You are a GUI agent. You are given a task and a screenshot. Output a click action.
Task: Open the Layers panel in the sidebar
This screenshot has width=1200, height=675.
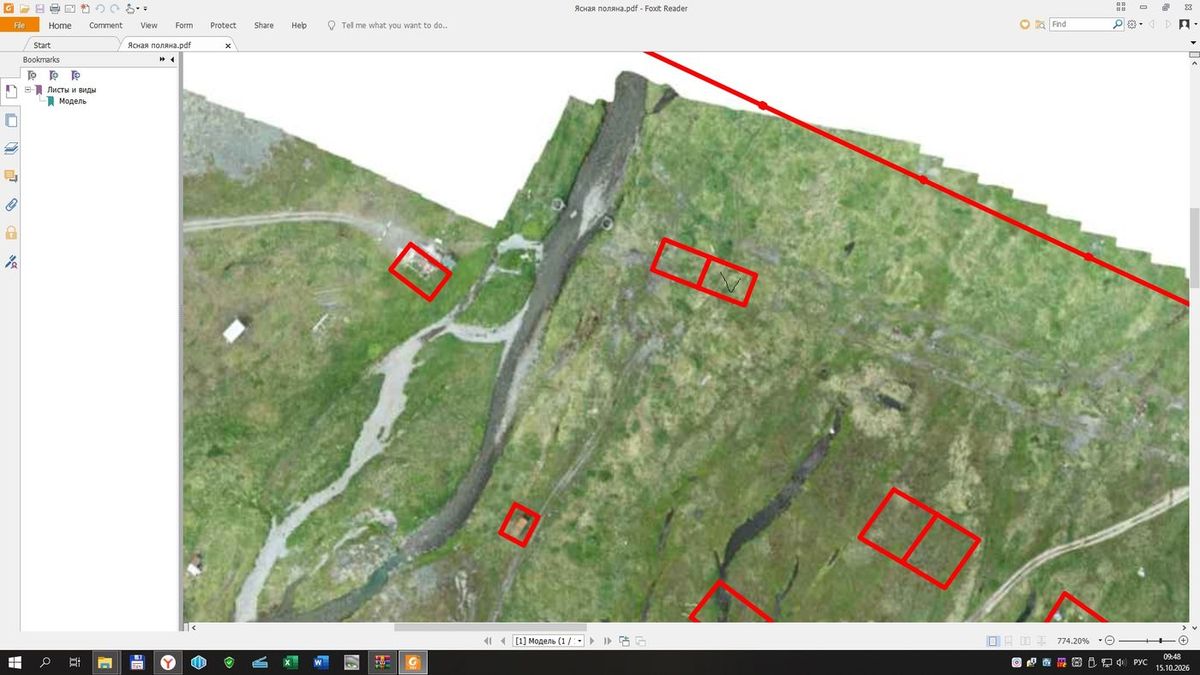11,148
